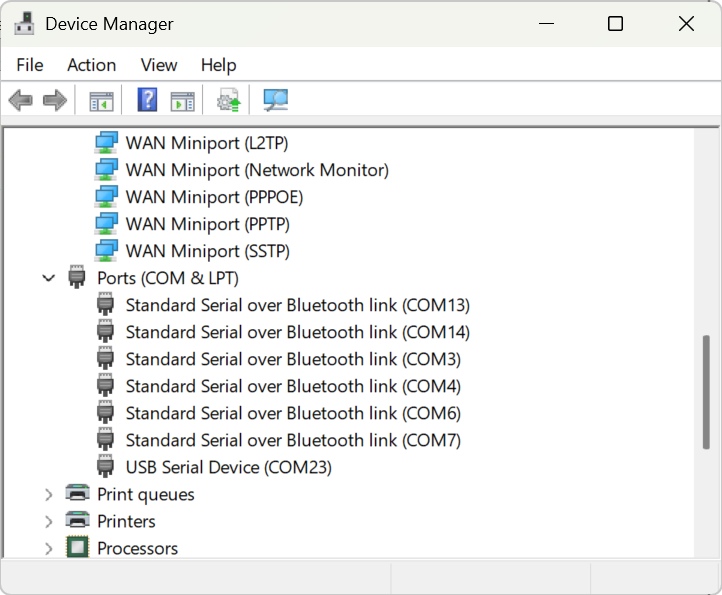Click the Ports (COM & LPT) category icon
This screenshot has width=722, height=595.
[x=77, y=277]
